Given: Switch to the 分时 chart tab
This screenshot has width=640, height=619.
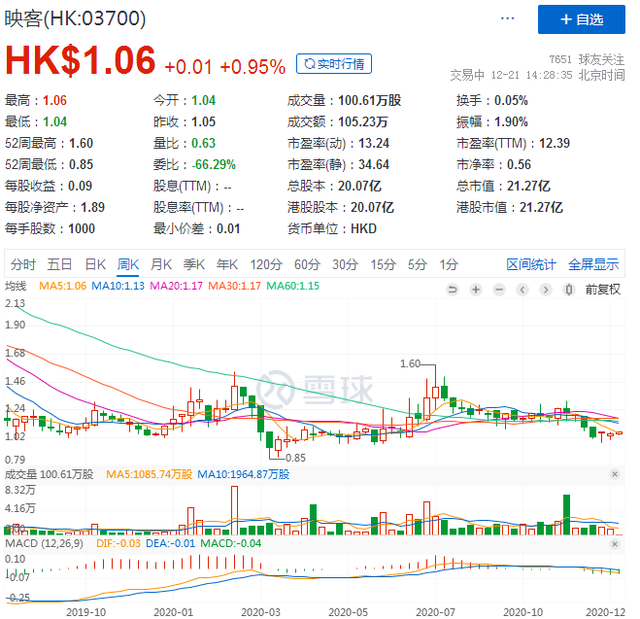Looking at the screenshot, I should coord(23,264).
